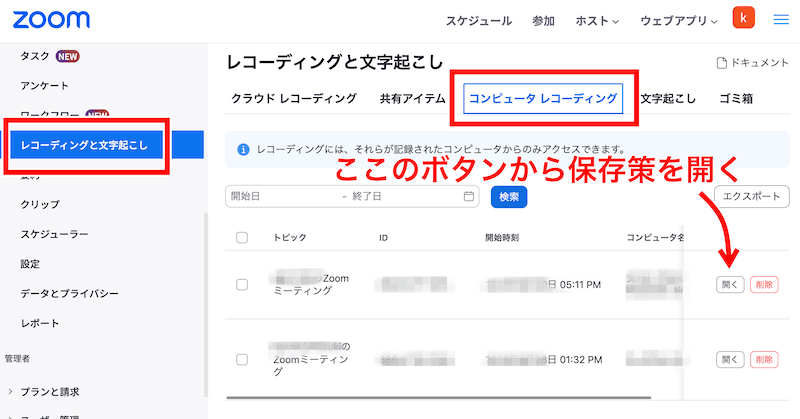Screen dimensions: 800x419
Task: Click 削除 for the second recording
Action: click(763, 360)
